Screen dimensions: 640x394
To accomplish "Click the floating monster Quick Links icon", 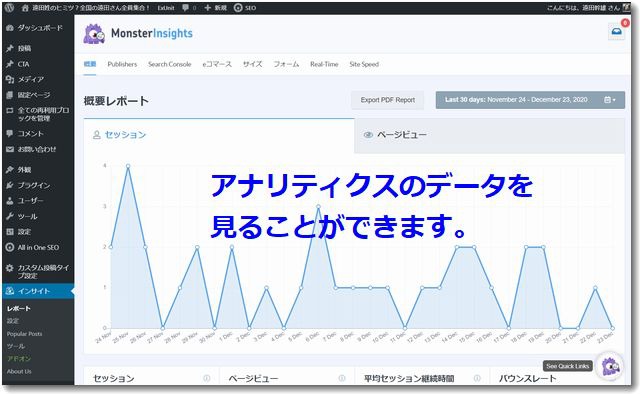I will click(610, 366).
